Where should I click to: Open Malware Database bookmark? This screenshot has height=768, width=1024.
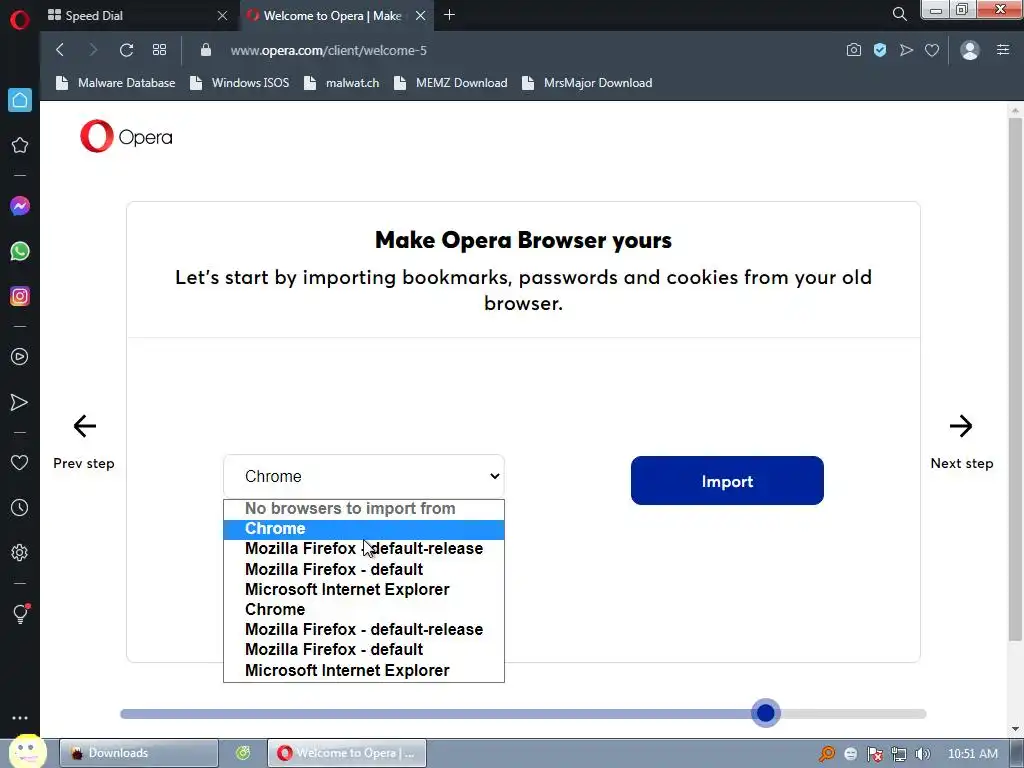[116, 83]
